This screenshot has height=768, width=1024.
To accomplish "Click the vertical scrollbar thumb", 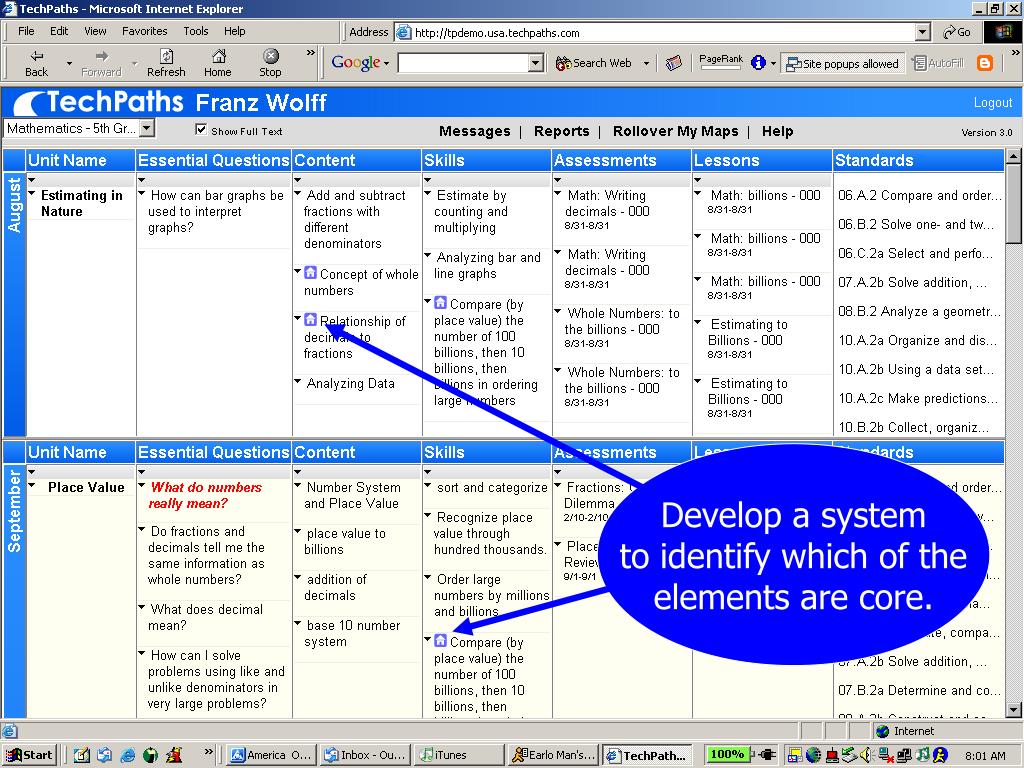I will click(x=1013, y=202).
